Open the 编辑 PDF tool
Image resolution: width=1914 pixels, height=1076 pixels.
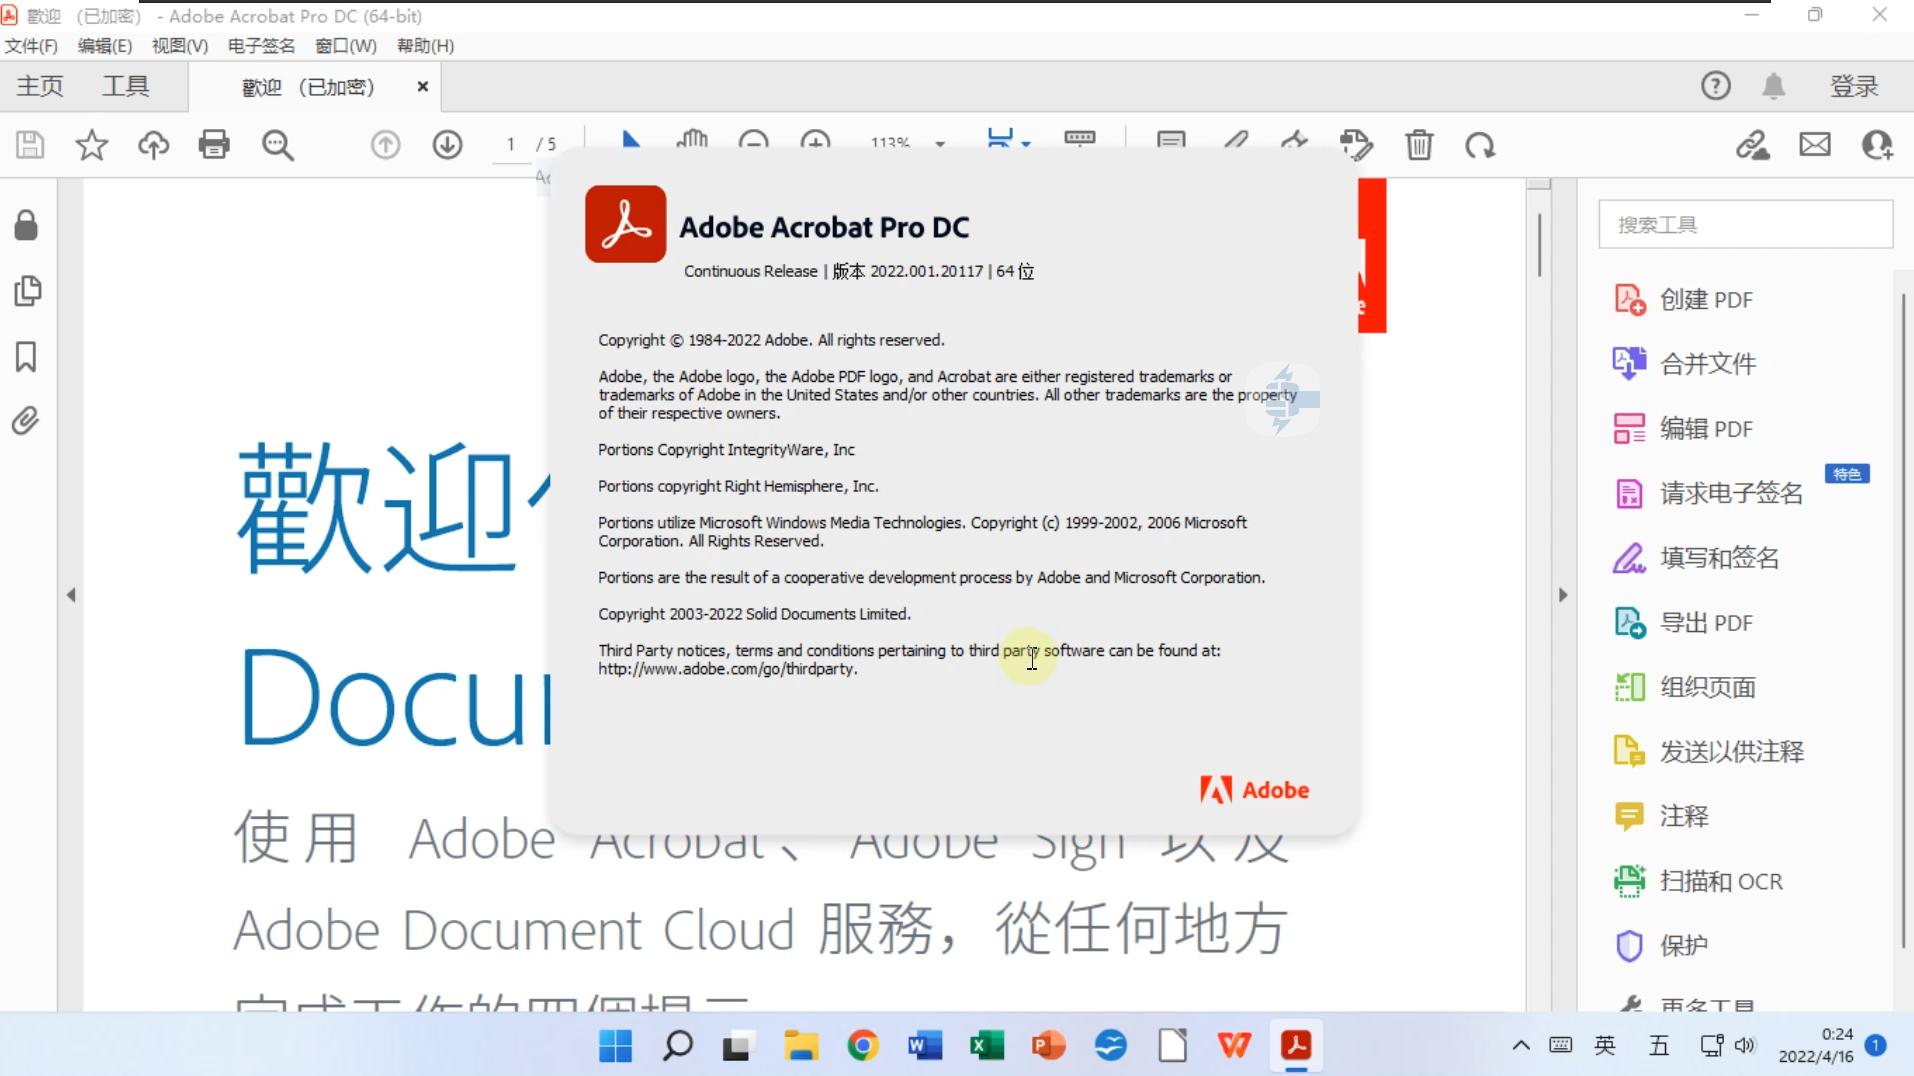point(1705,428)
